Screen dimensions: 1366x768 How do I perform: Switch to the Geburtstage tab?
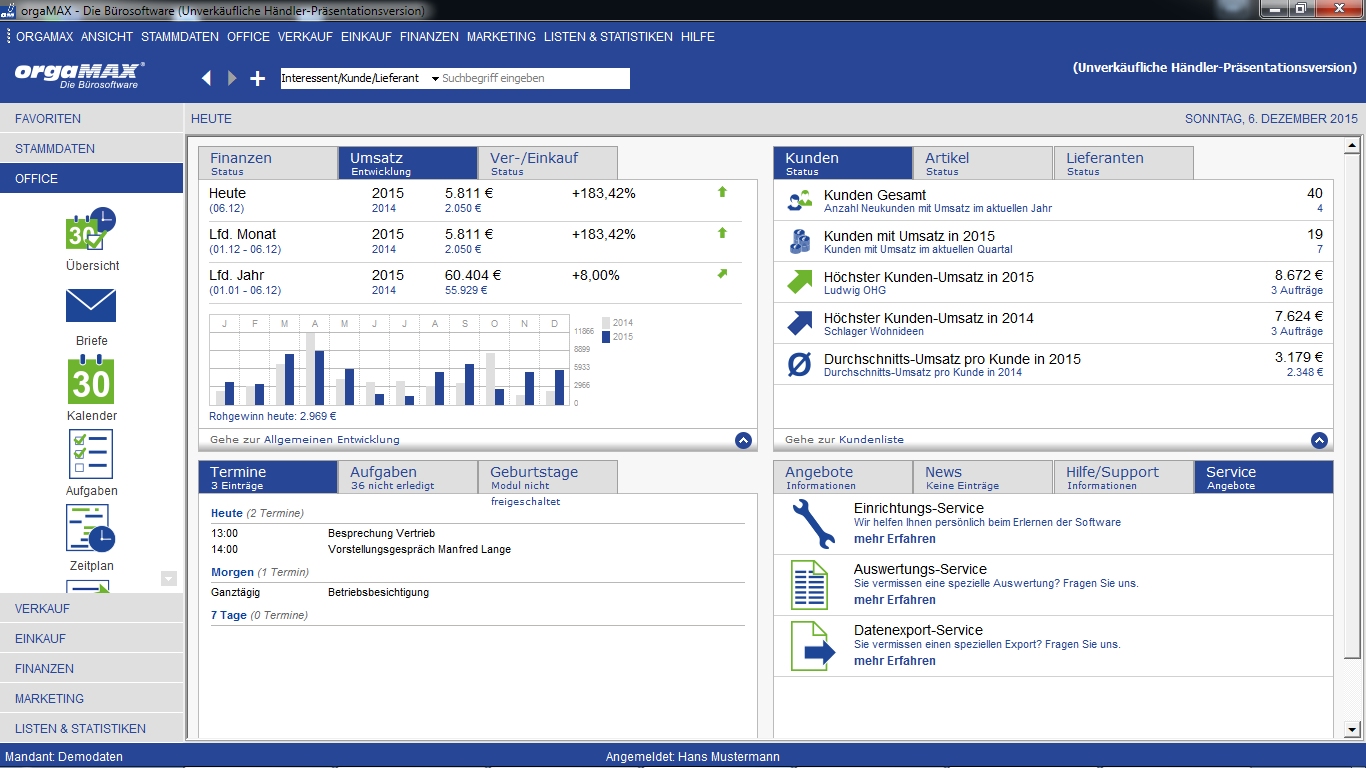point(548,477)
